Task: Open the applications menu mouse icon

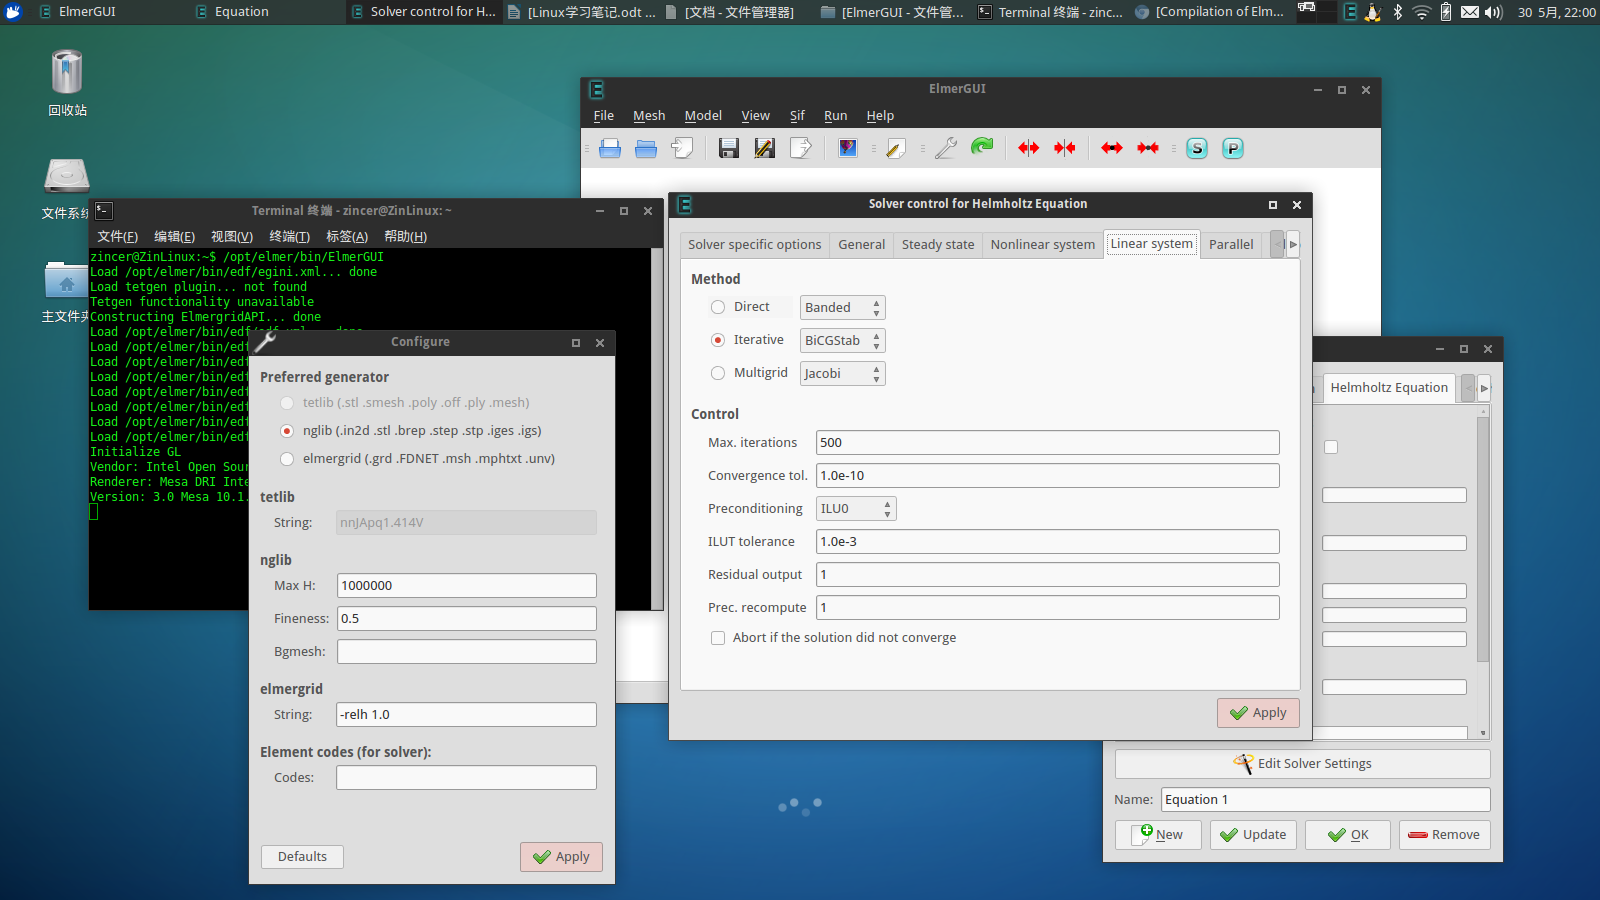Action: click(13, 12)
